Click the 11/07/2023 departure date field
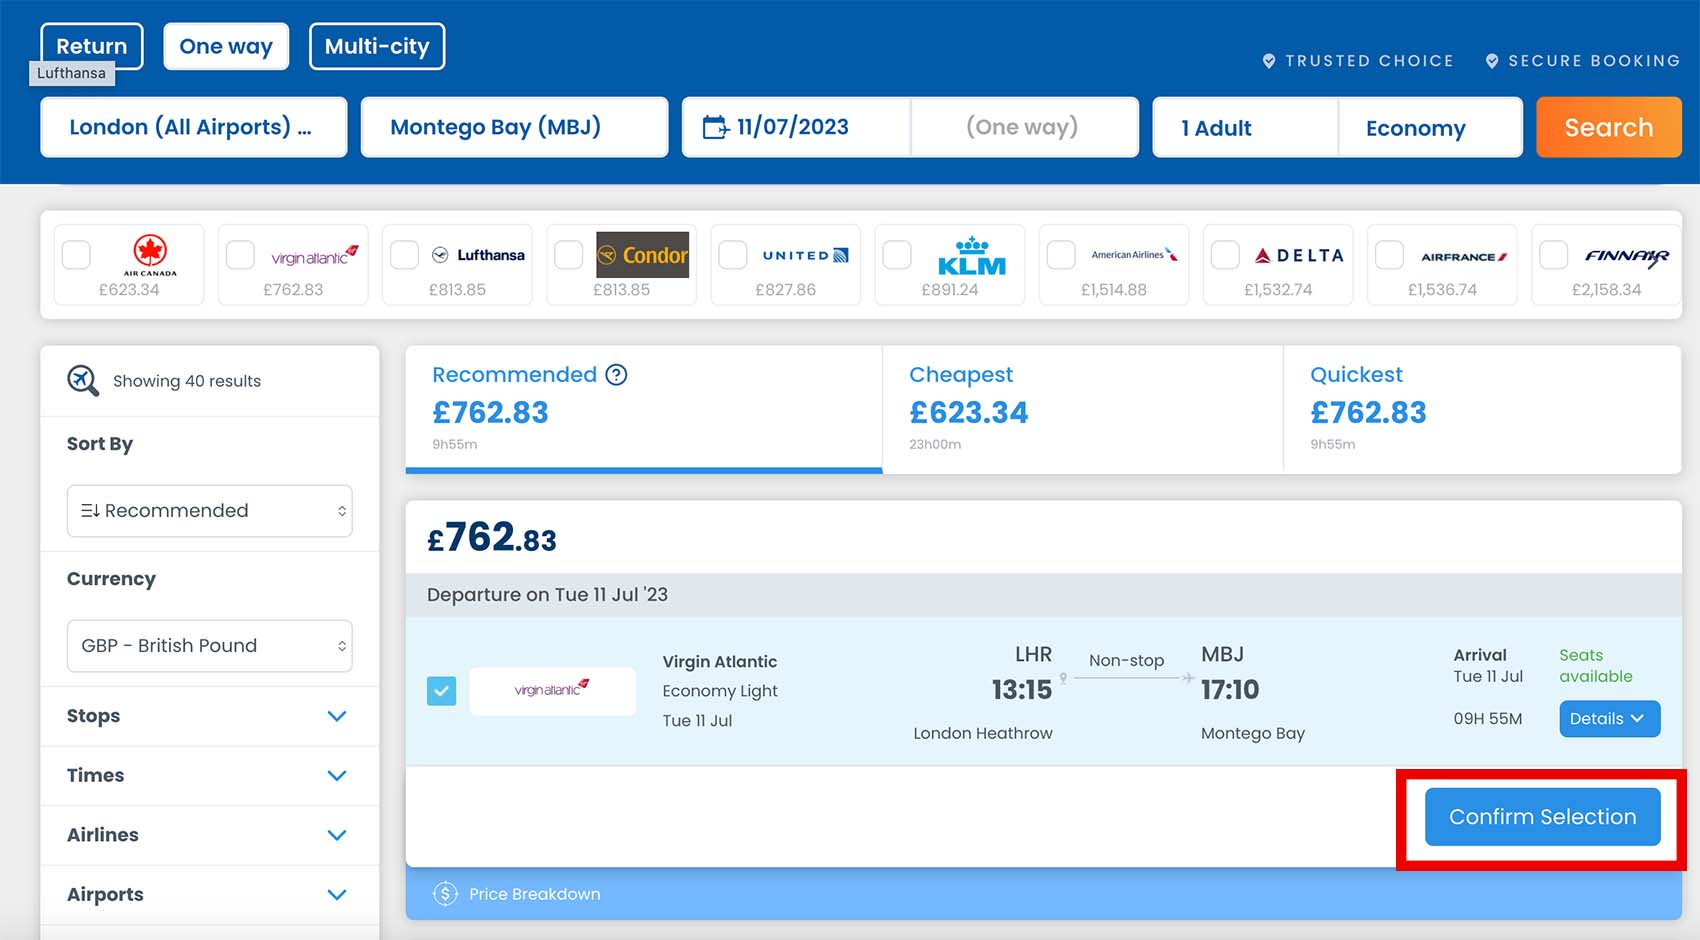 [796, 127]
